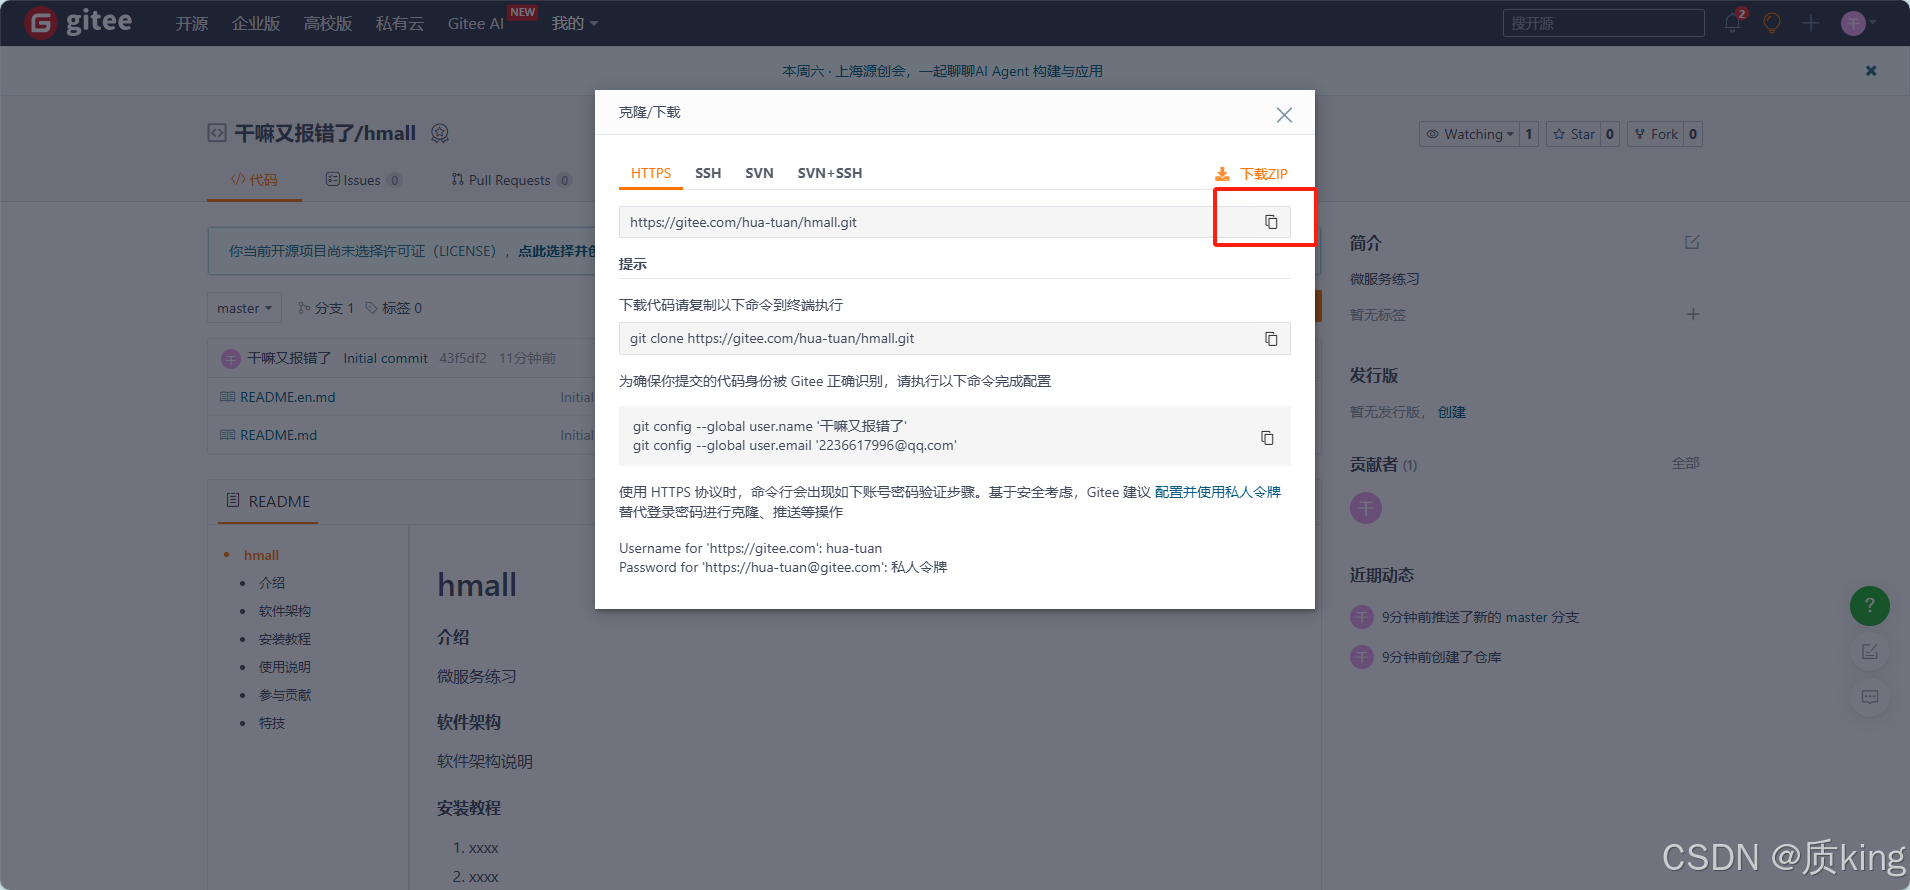The image size is (1910, 890).
Task: Open the 干嘛又报错了/hmall repository title
Action: pyautogui.click(x=325, y=133)
